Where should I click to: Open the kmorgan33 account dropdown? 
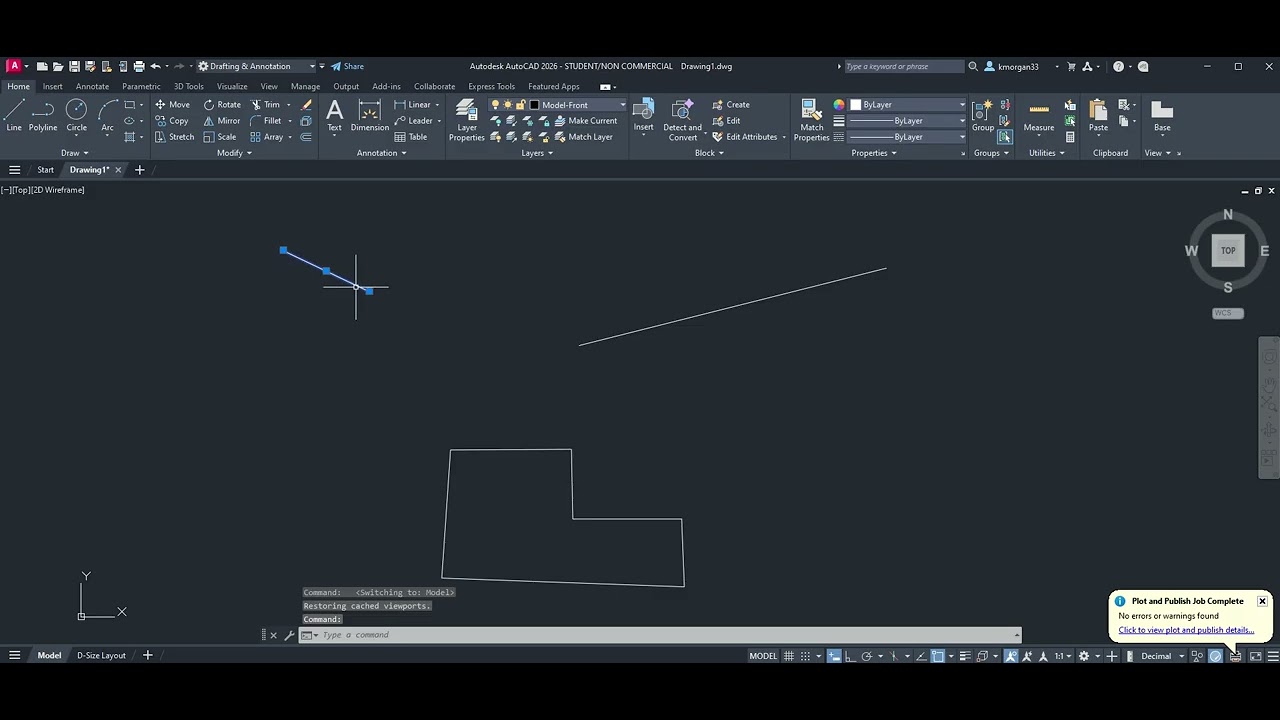(1022, 66)
